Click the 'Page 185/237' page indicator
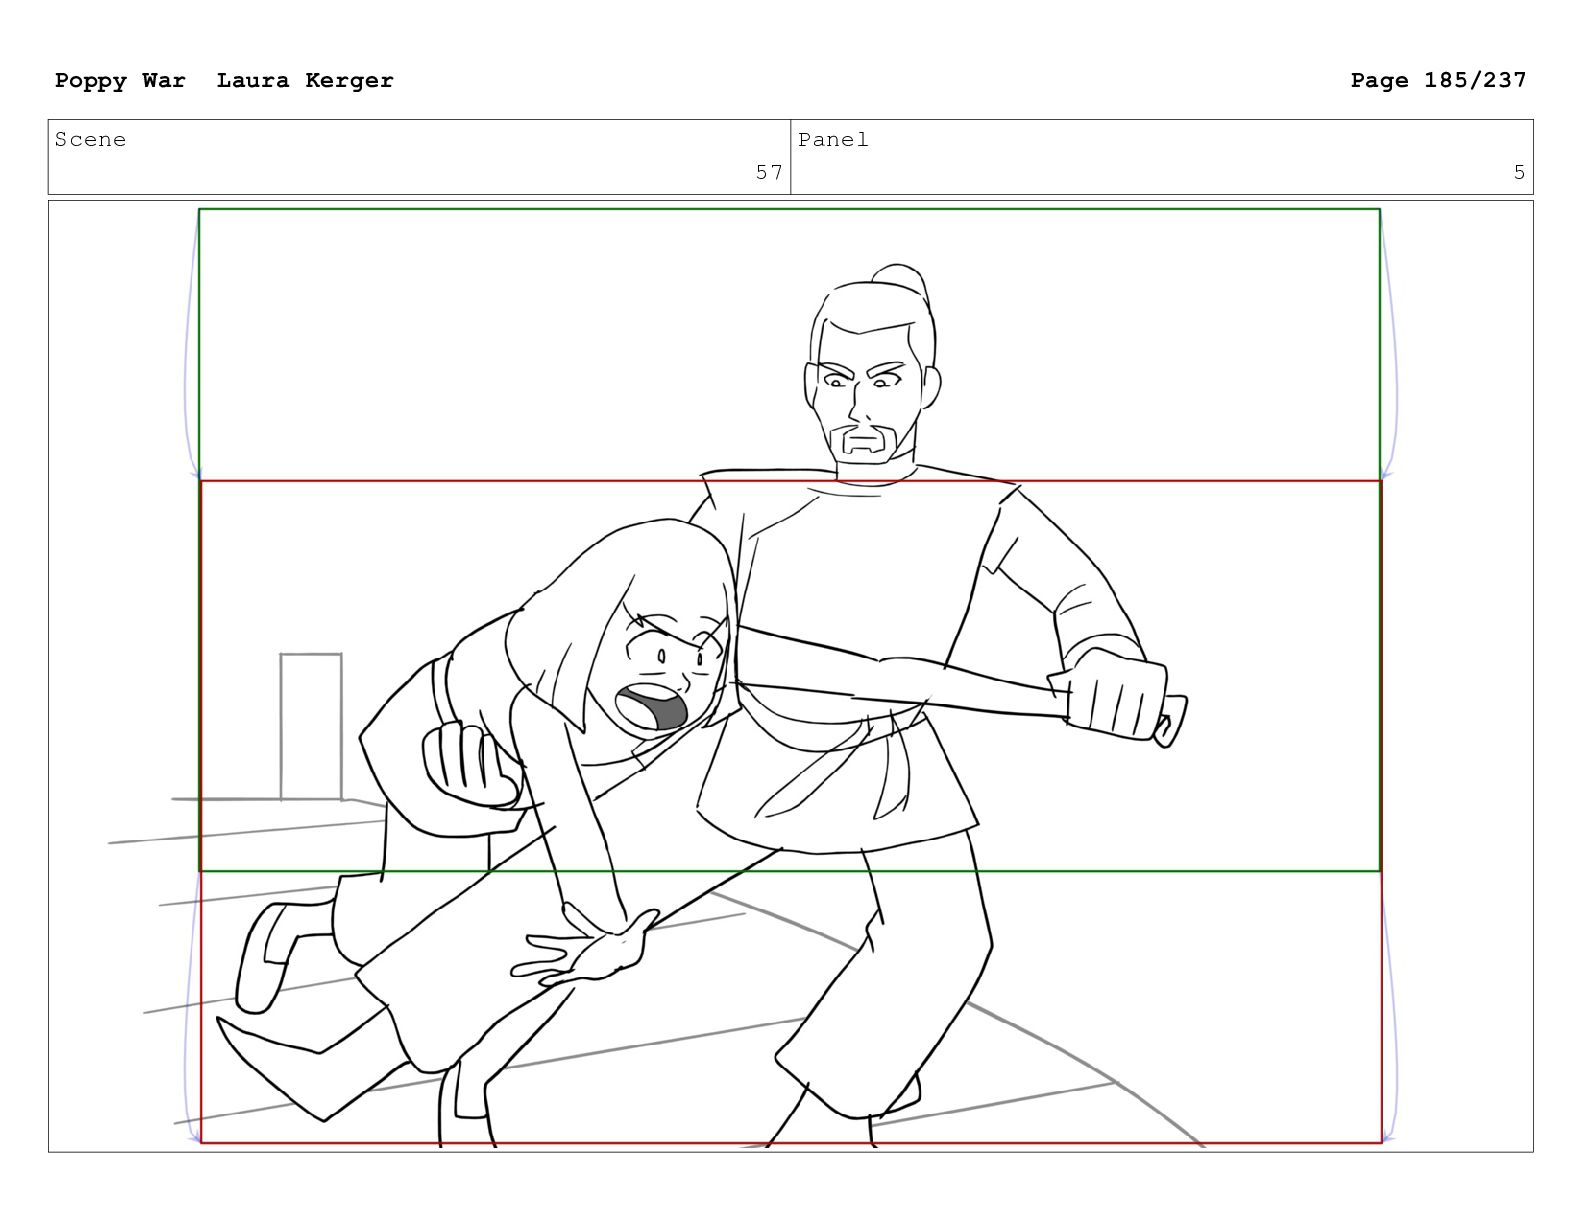The height and width of the screenshot is (1224, 1584). click(x=1438, y=80)
